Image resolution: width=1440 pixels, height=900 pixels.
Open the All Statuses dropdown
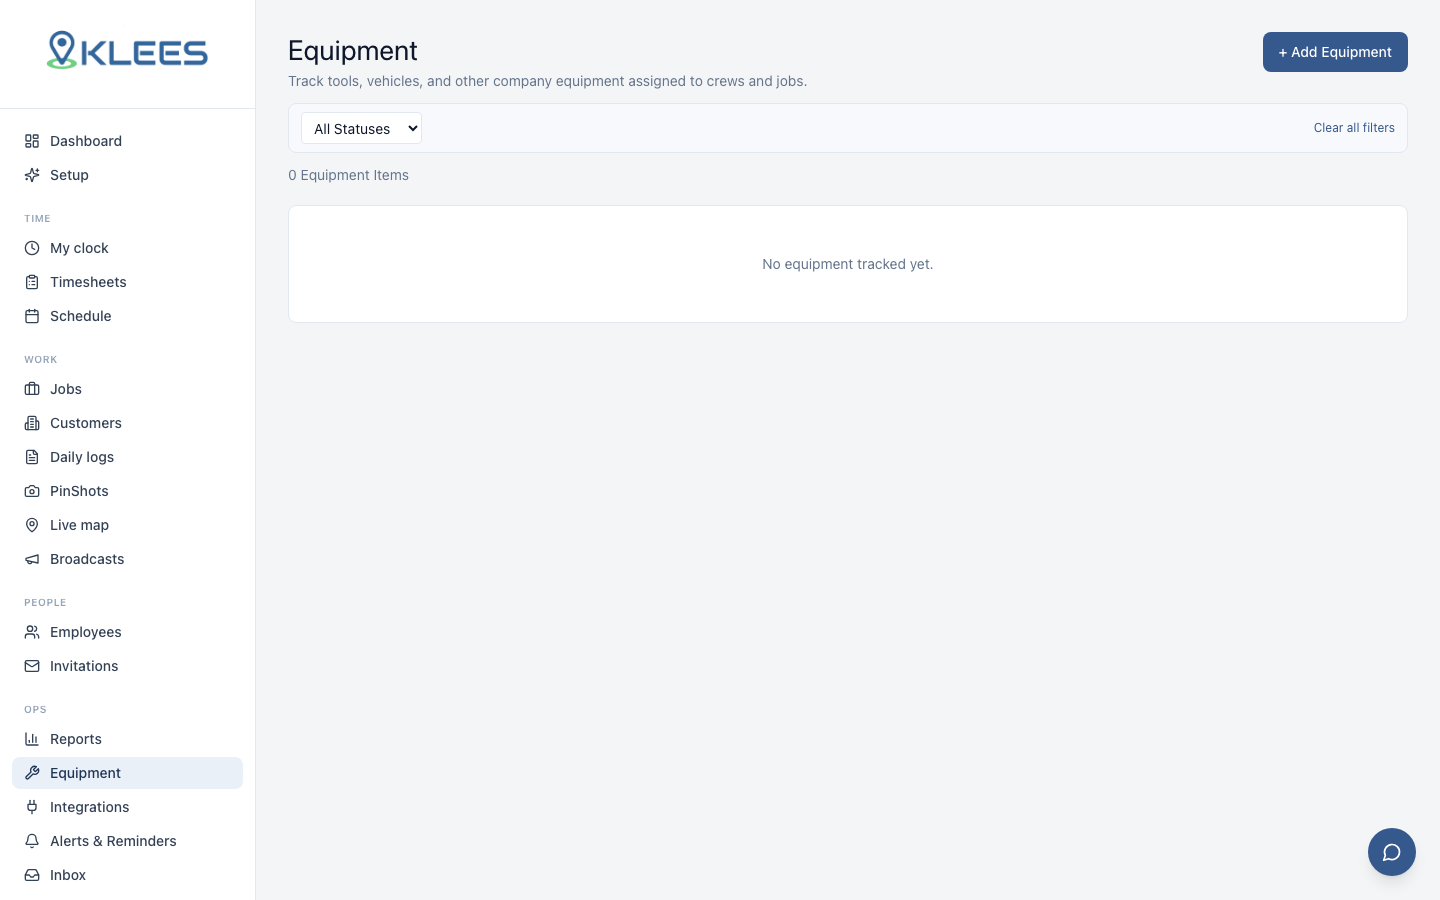361,128
